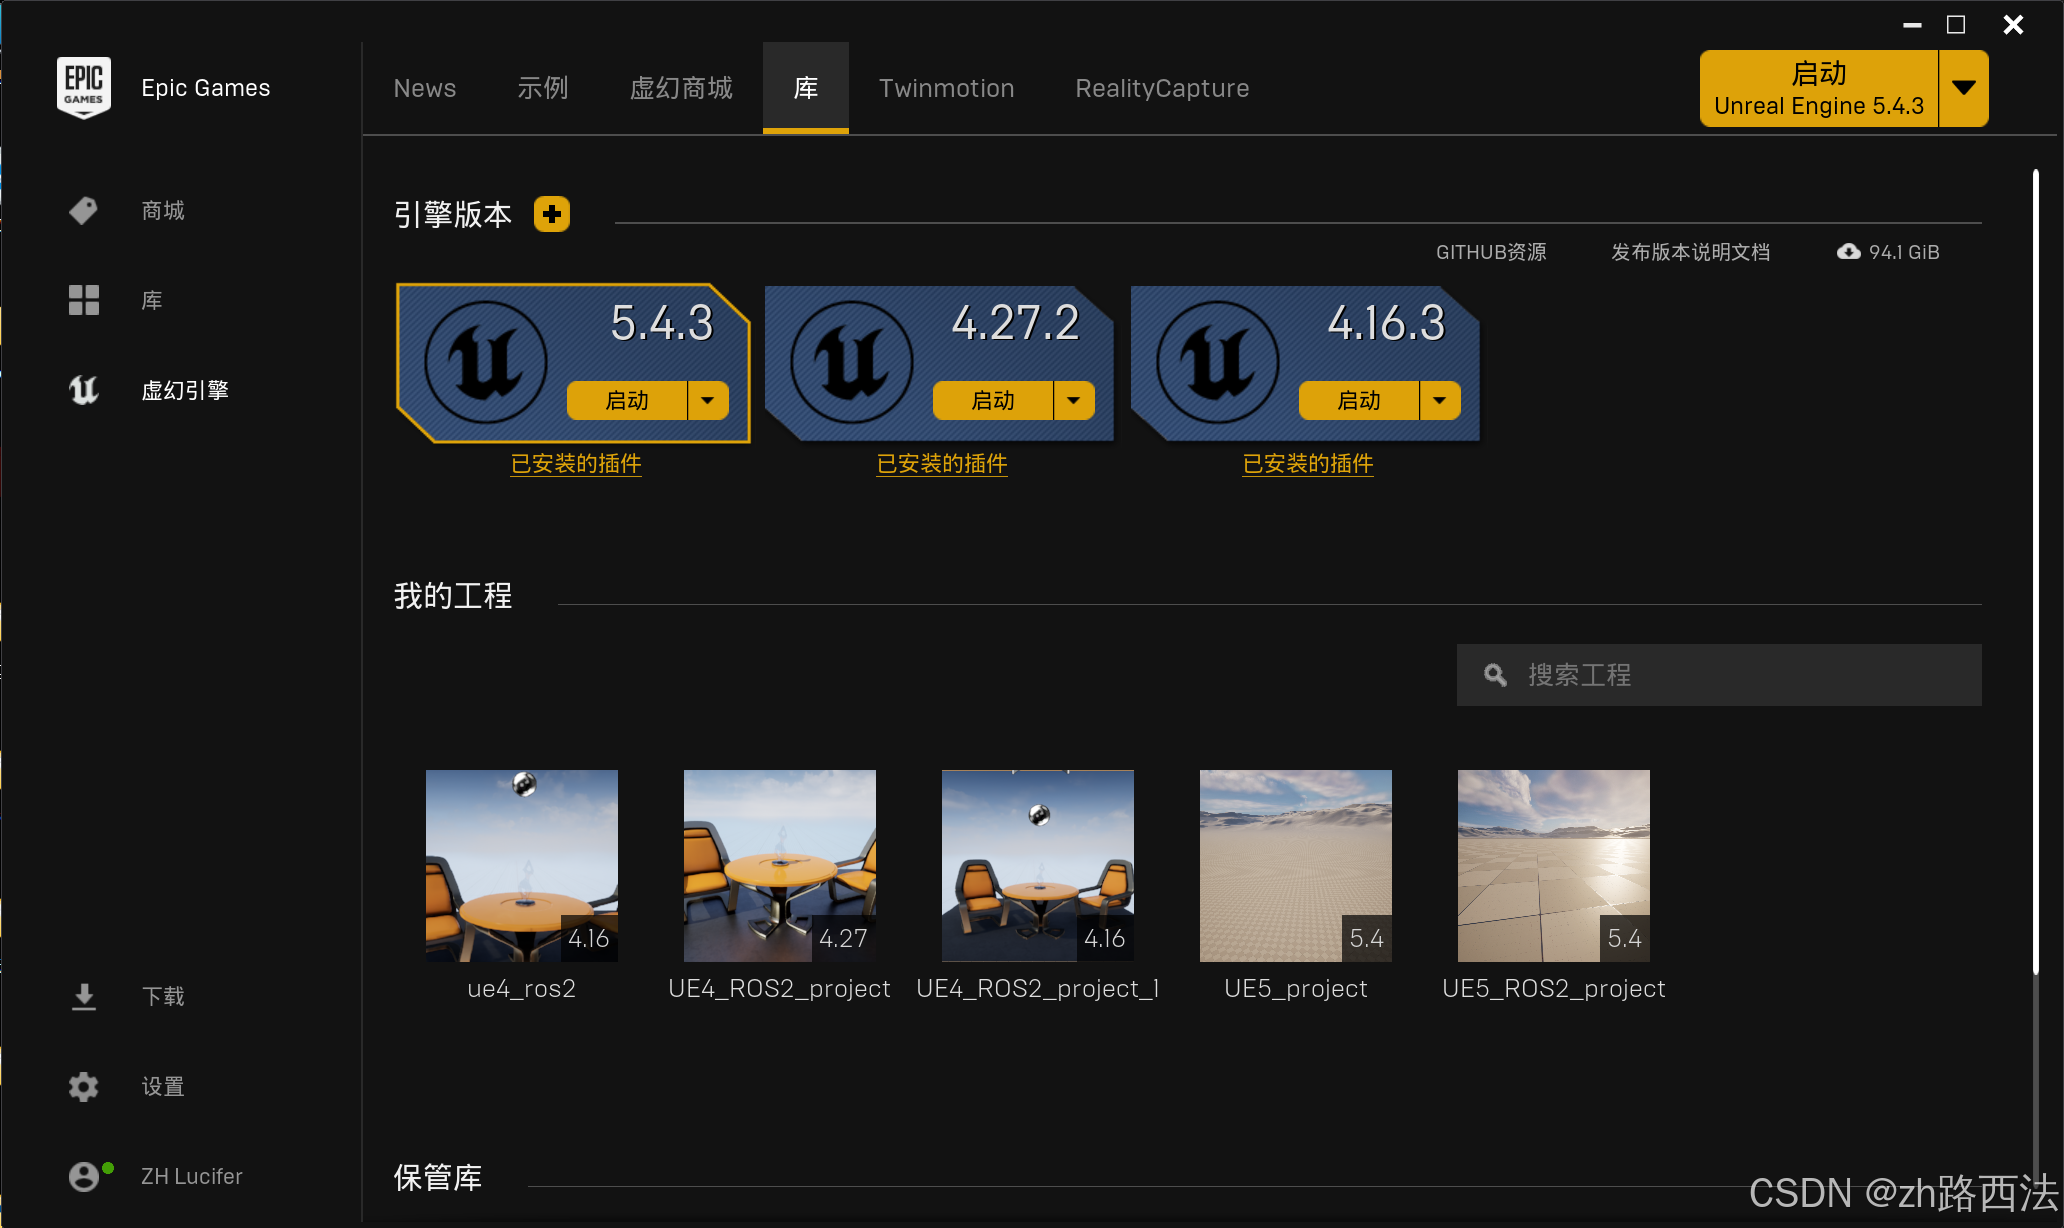
Task: Switch to the 示例 tab
Action: (543, 88)
